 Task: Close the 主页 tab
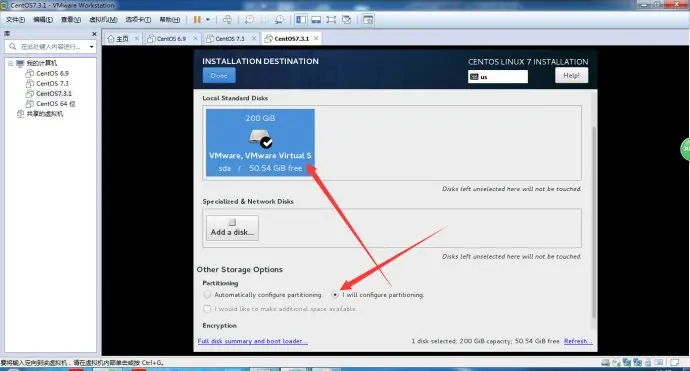[137, 39]
